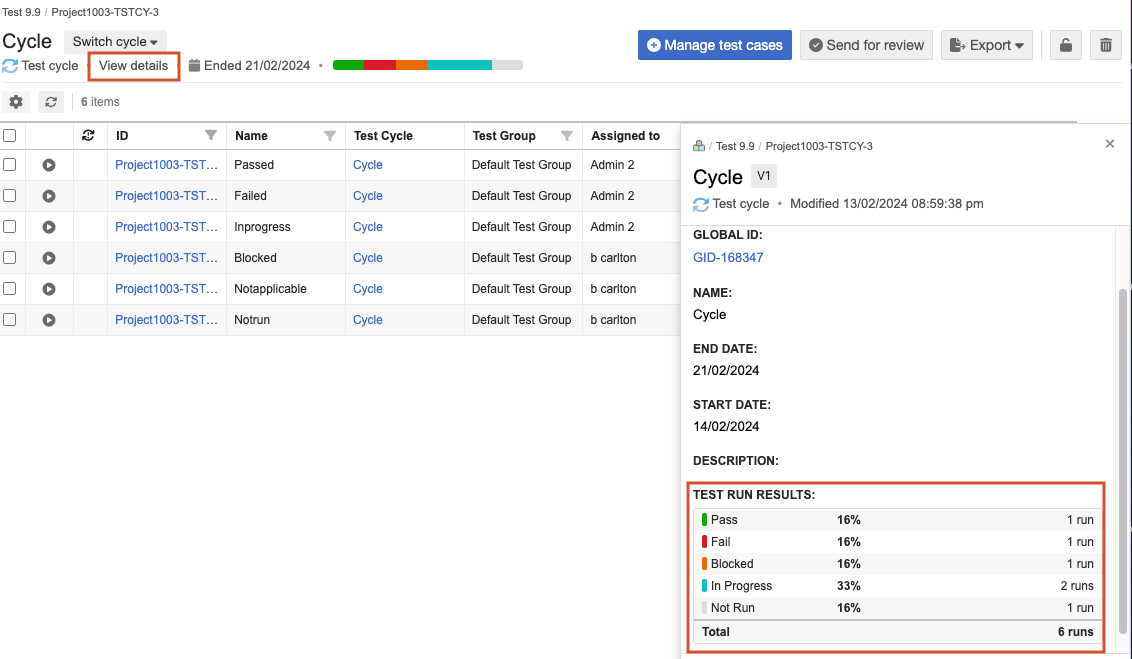Open filter on ID column
The width and height of the screenshot is (1132, 659).
tap(211, 135)
